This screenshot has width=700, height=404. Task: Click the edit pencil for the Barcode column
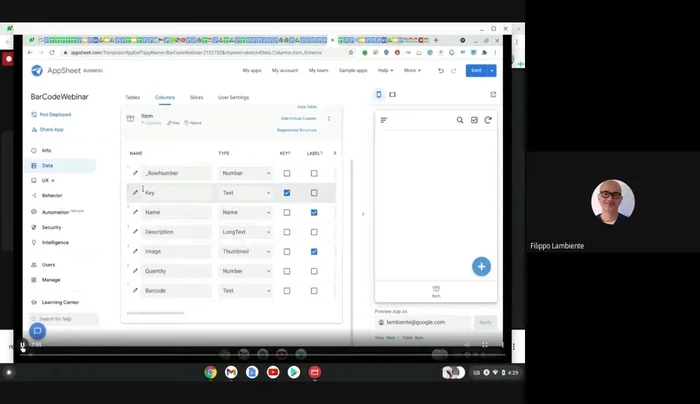135,290
